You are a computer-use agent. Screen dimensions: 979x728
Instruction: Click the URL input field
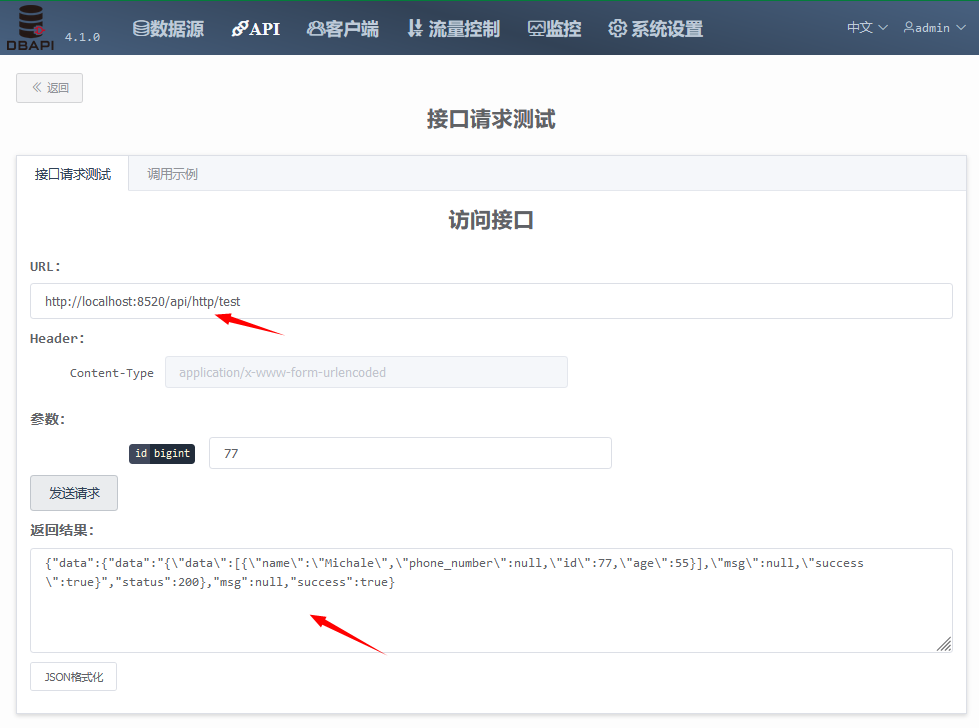490,300
